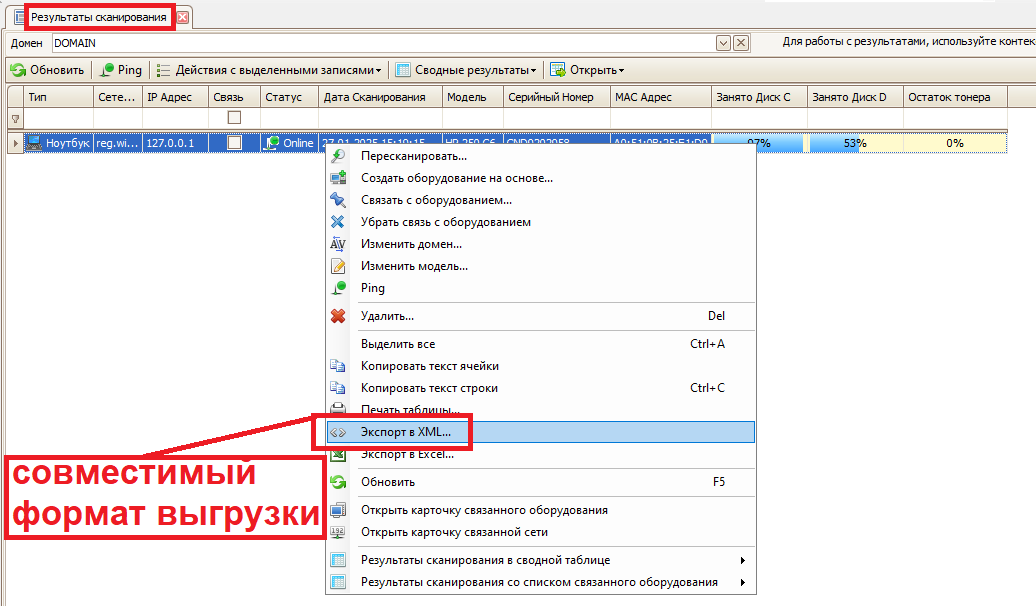Click the green Обновить icon in context menu

338,482
